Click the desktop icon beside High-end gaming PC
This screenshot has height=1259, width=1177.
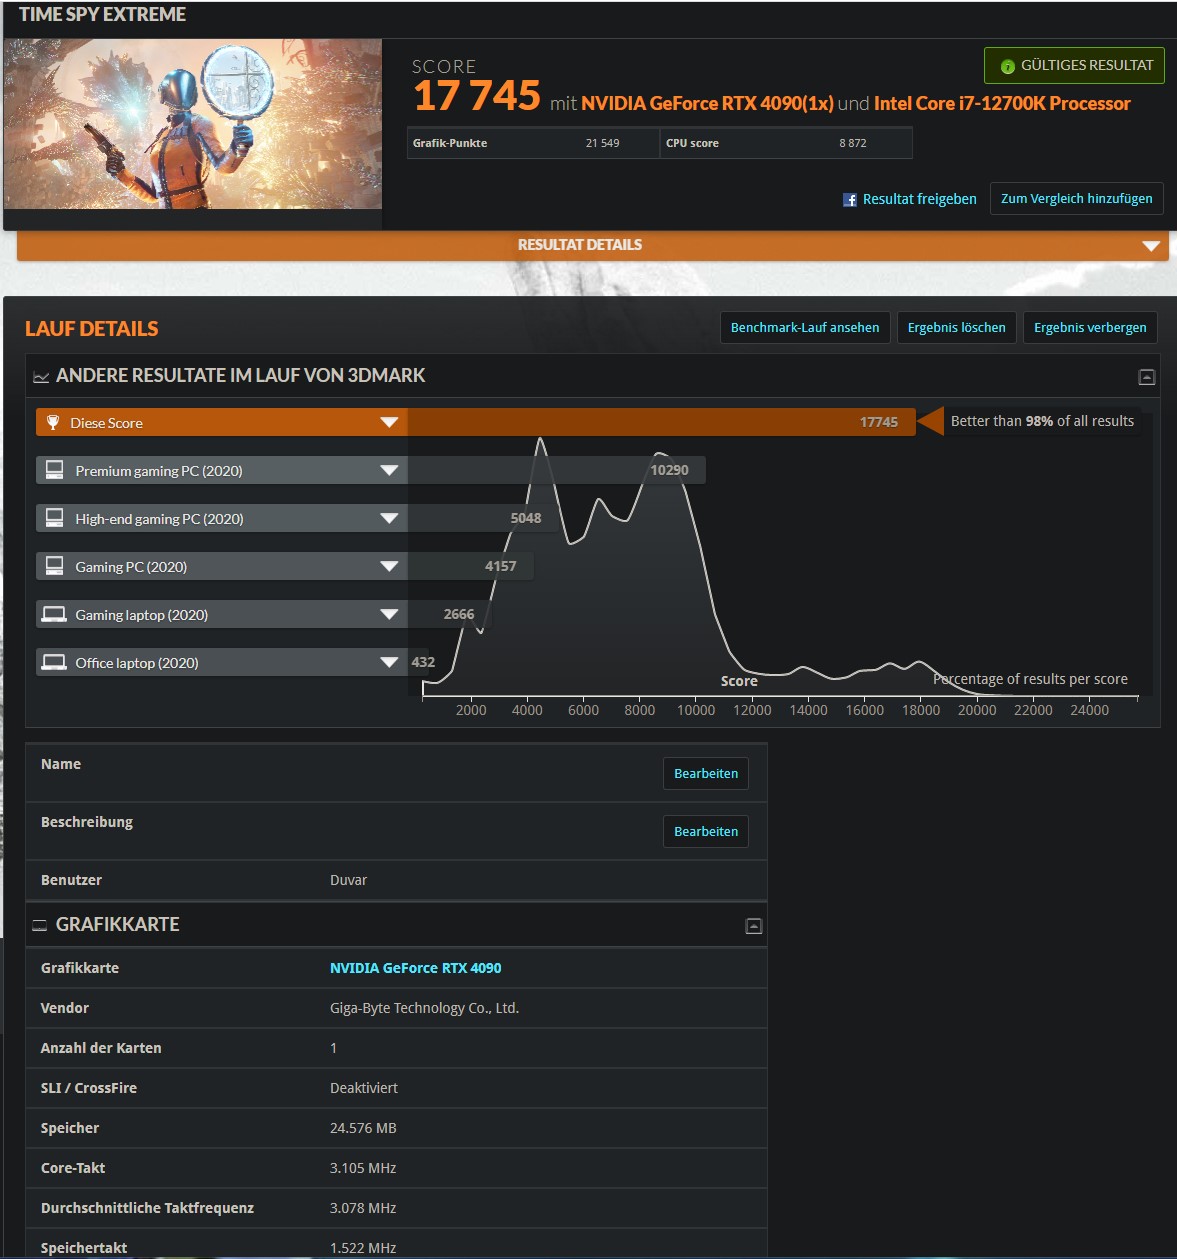(55, 518)
